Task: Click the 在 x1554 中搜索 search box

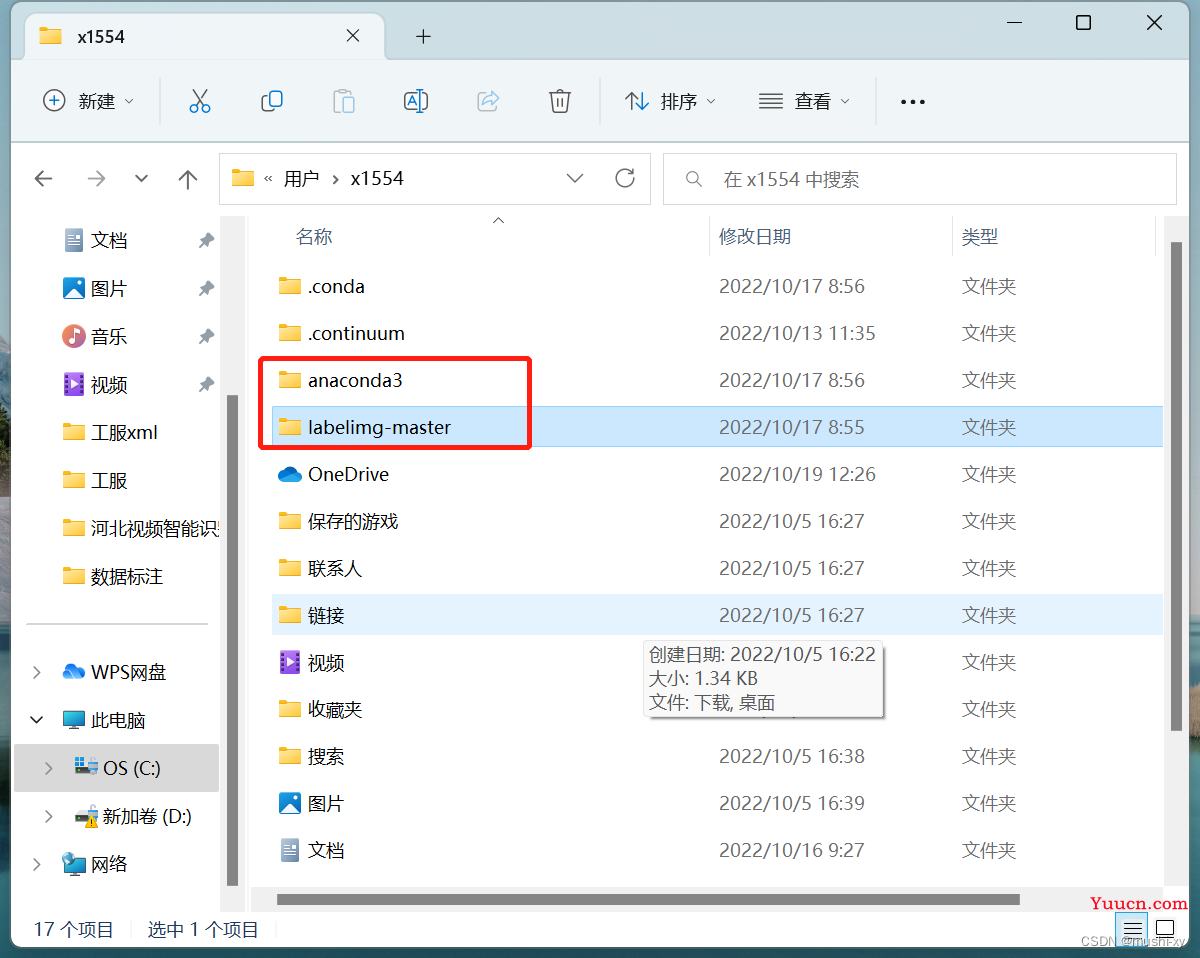Action: coord(920,179)
